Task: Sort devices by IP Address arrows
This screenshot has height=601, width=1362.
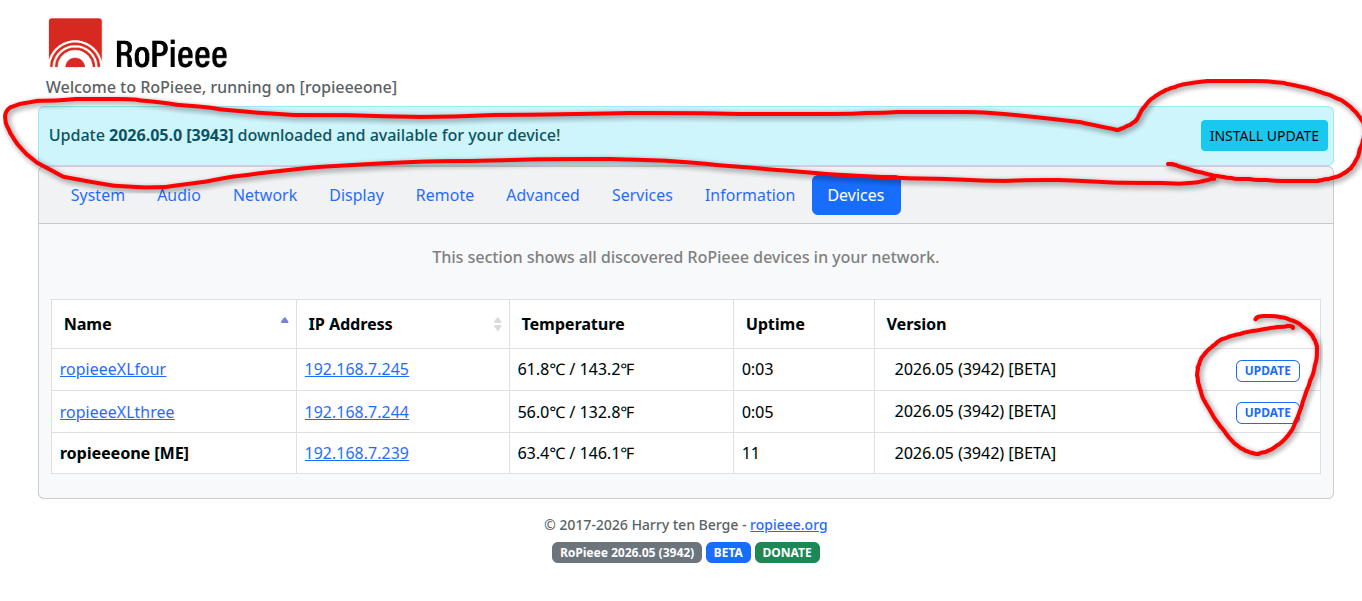Action: tap(497, 324)
